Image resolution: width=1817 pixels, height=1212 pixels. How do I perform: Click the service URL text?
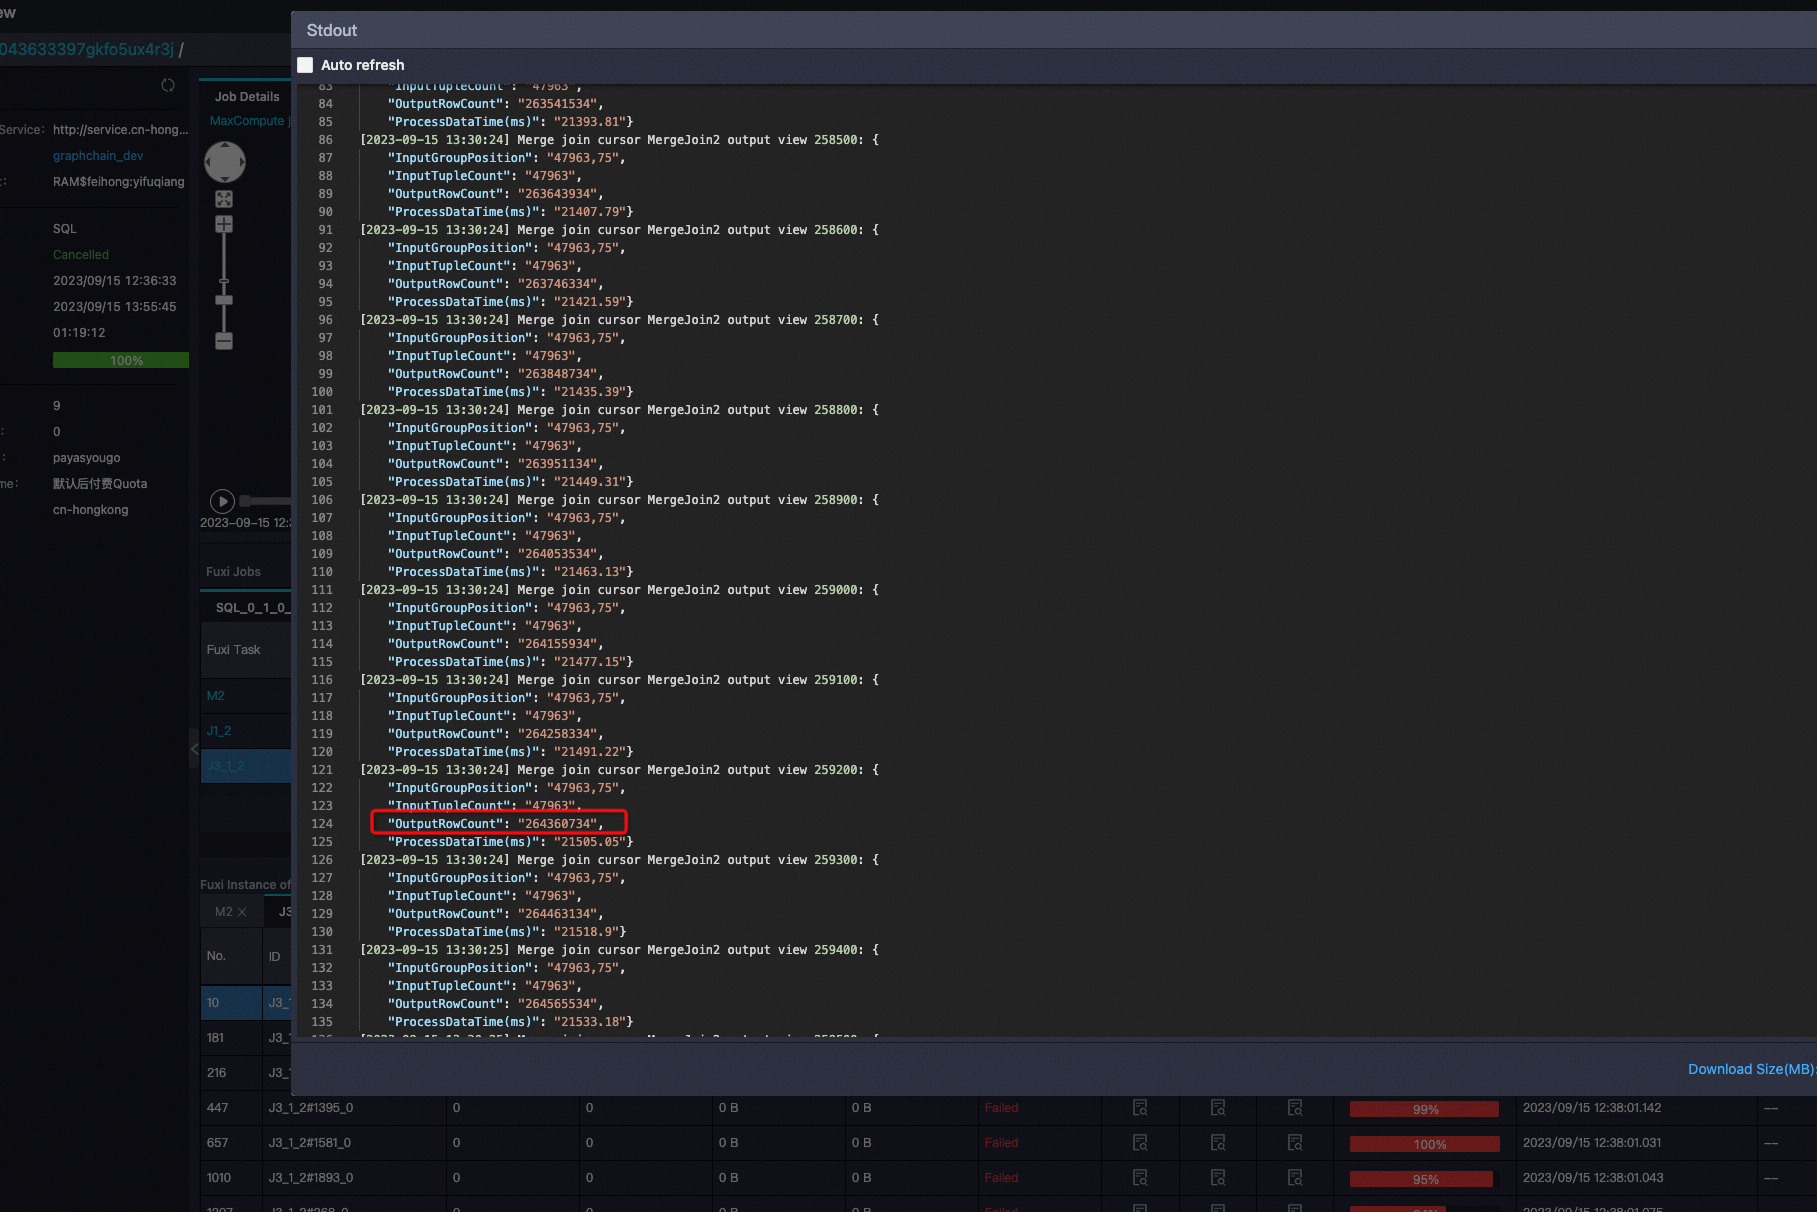120,130
